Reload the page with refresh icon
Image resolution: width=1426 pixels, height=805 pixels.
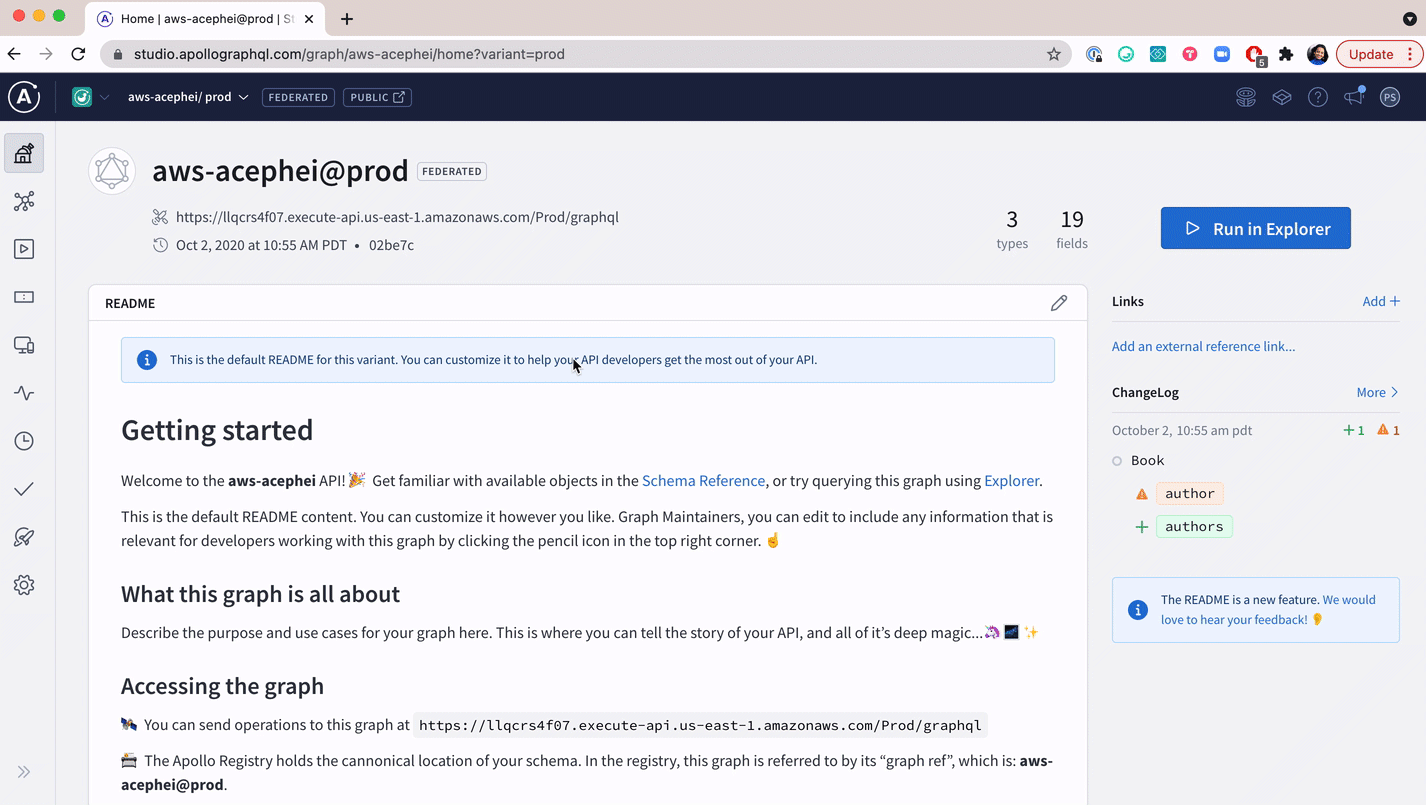[77, 54]
